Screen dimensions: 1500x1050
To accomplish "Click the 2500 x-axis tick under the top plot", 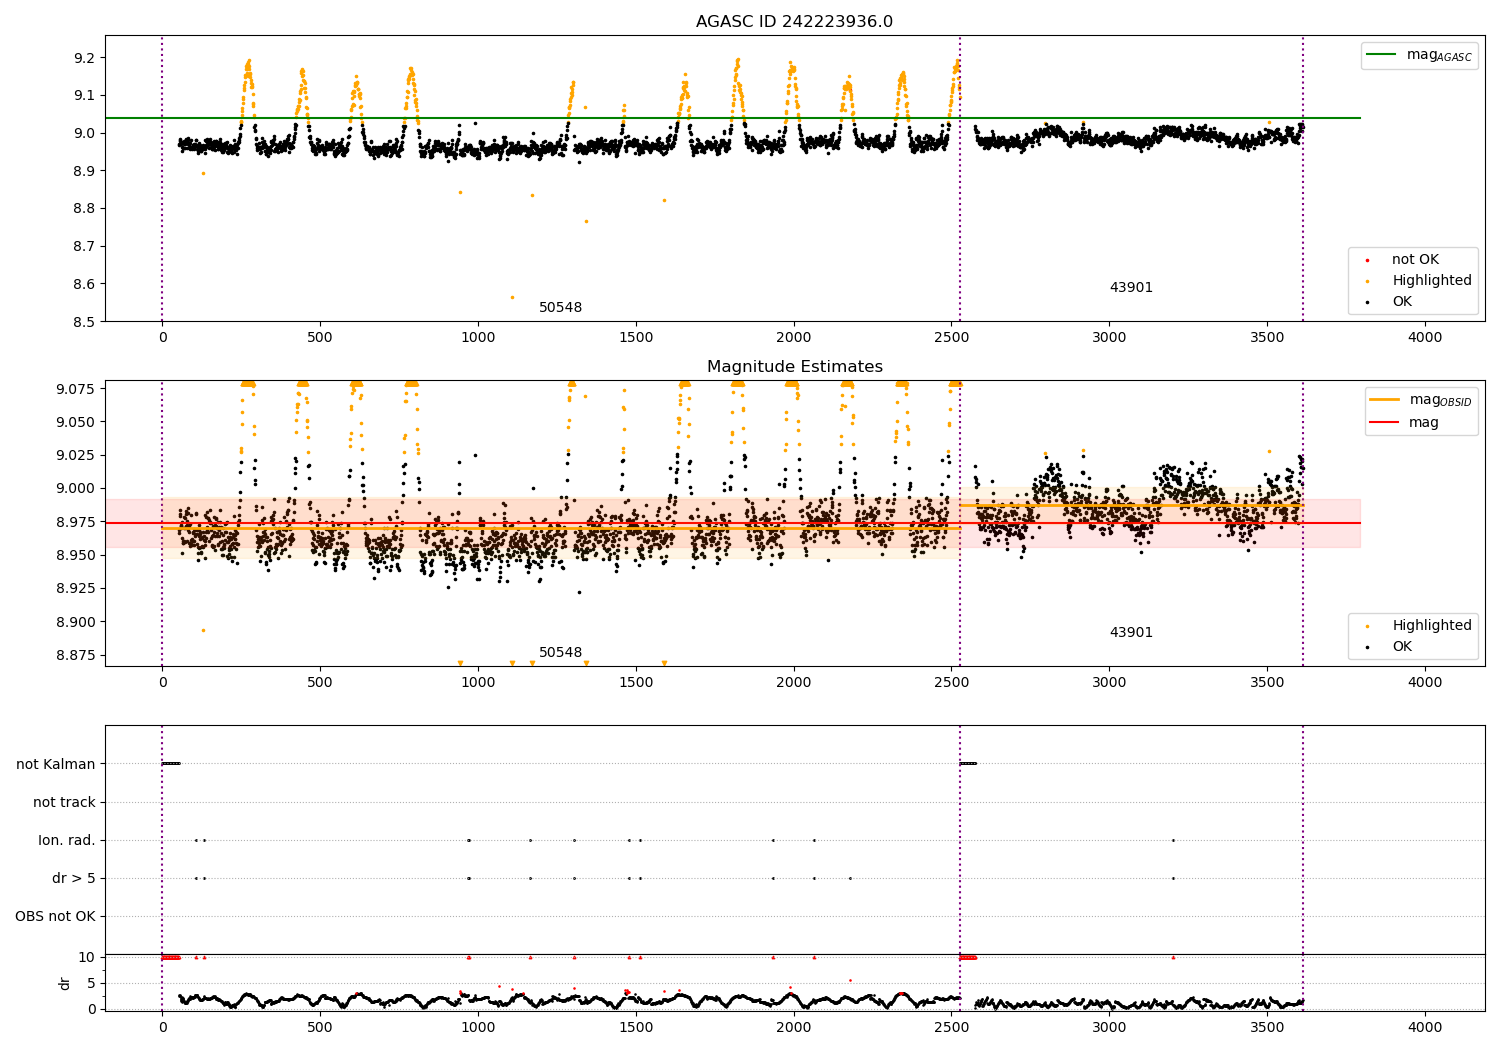I will click(951, 338).
